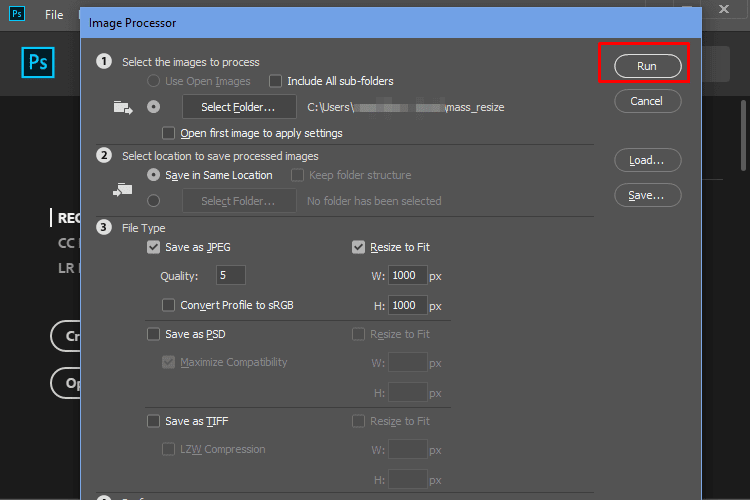The image size is (750, 500).
Task: Enable LZW Compression checkbox
Action: tap(168, 449)
